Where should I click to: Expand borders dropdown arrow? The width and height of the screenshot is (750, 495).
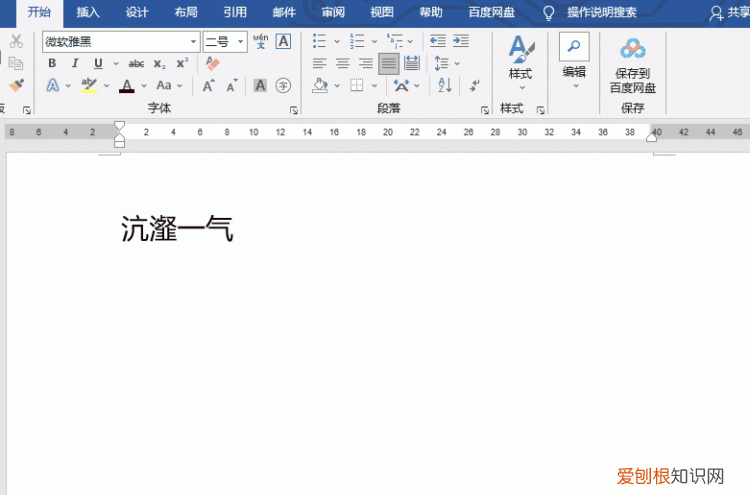[375, 86]
